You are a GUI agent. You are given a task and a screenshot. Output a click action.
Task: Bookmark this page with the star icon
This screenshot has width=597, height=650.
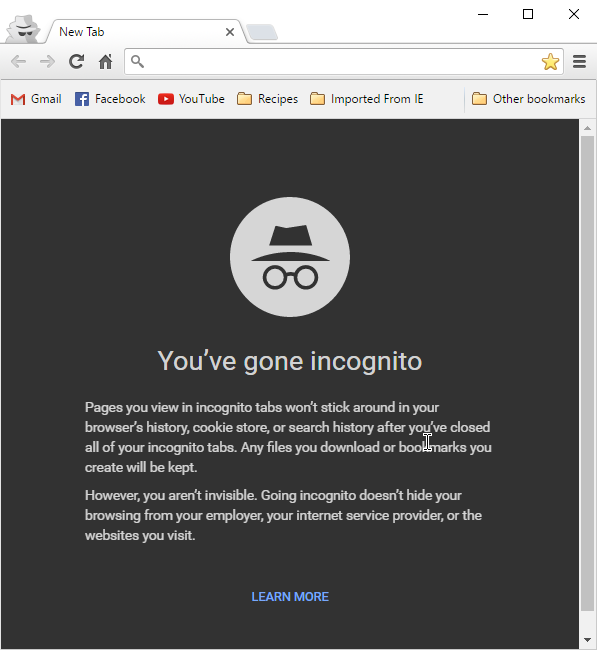pos(550,62)
